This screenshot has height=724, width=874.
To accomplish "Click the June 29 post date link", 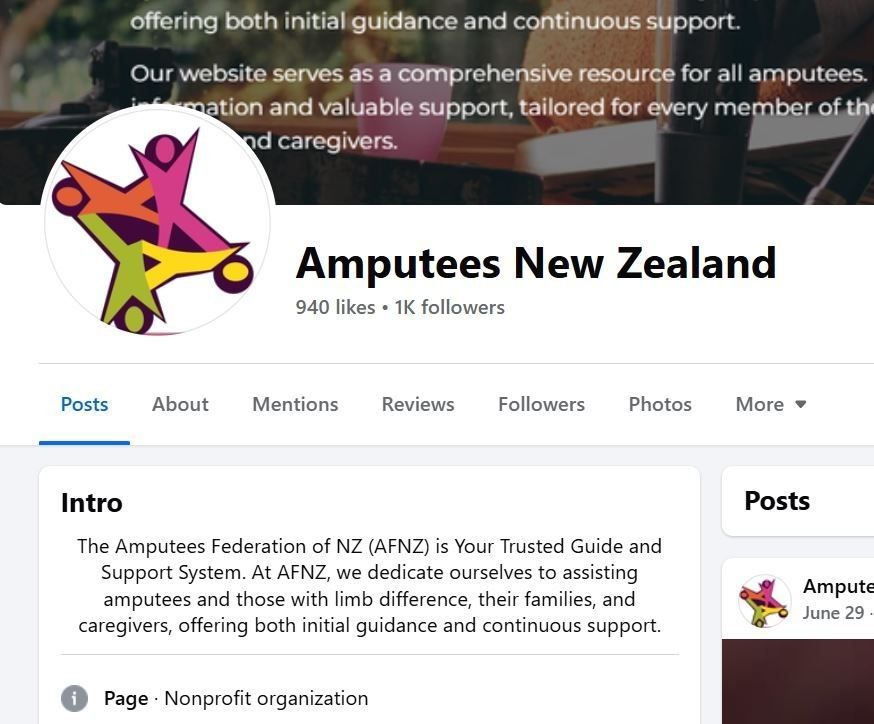I will (x=833, y=613).
